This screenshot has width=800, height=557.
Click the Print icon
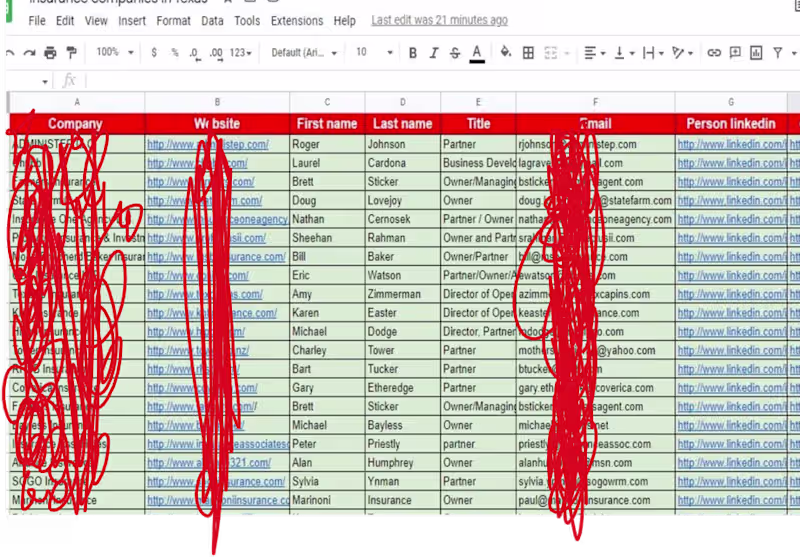pos(50,53)
